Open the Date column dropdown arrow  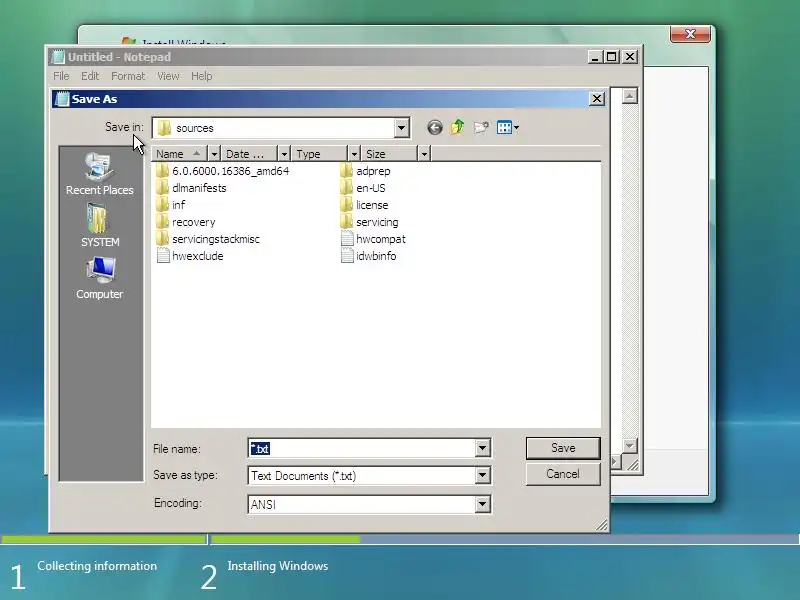click(284, 154)
